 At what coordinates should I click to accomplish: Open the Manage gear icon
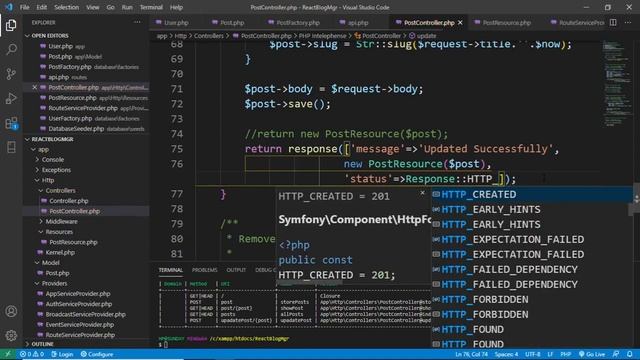(11, 336)
